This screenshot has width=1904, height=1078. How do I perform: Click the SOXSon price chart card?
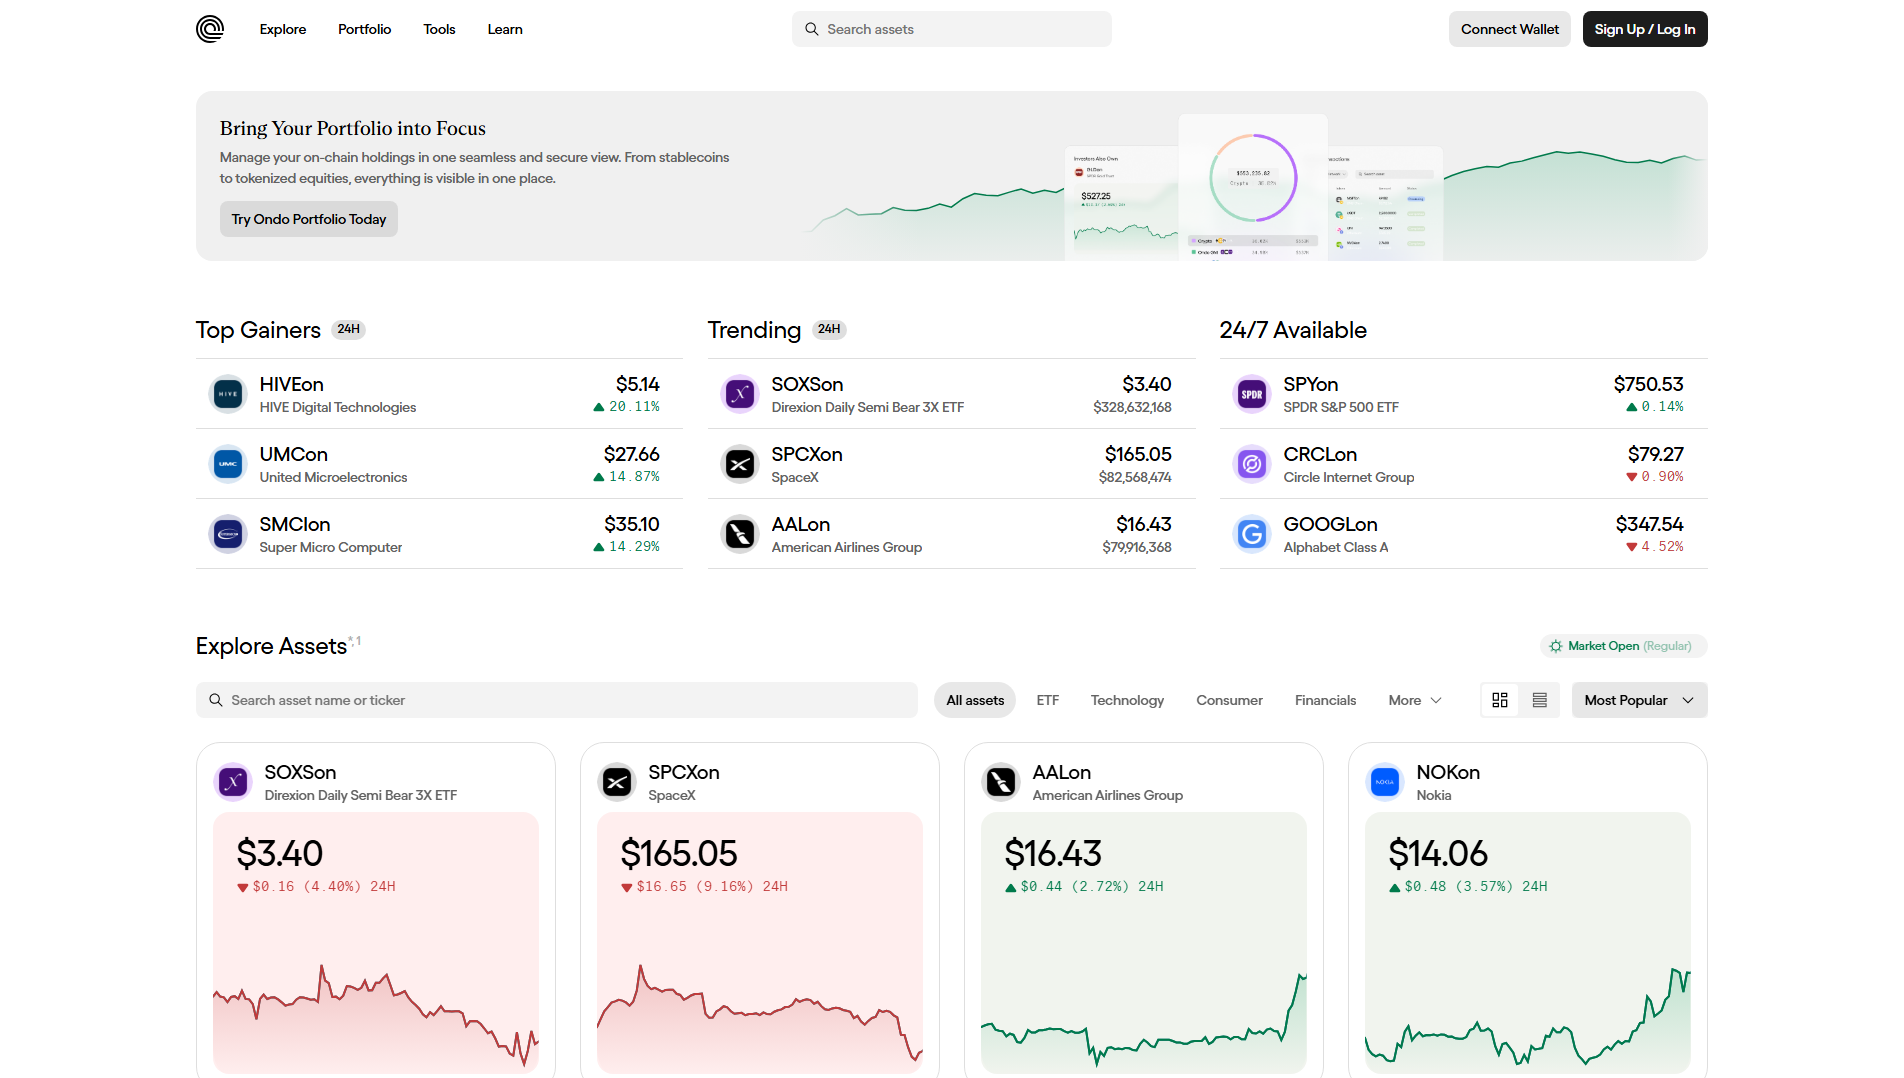point(376,943)
